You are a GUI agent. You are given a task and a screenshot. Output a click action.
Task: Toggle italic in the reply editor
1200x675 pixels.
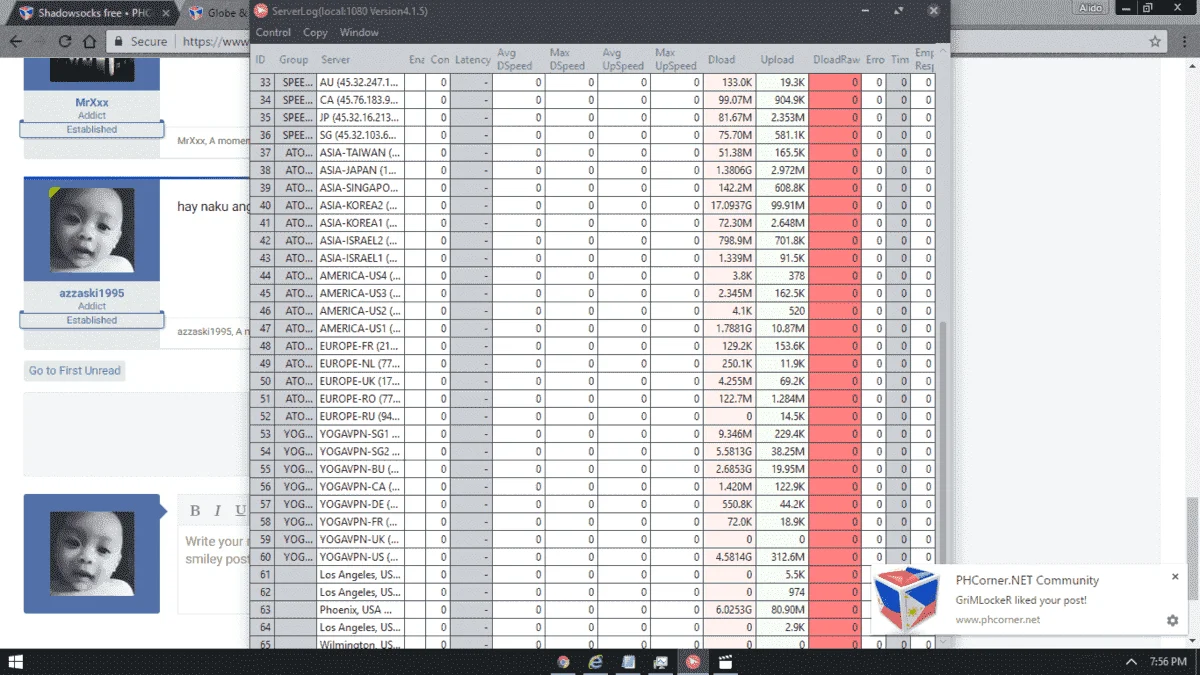(218, 511)
